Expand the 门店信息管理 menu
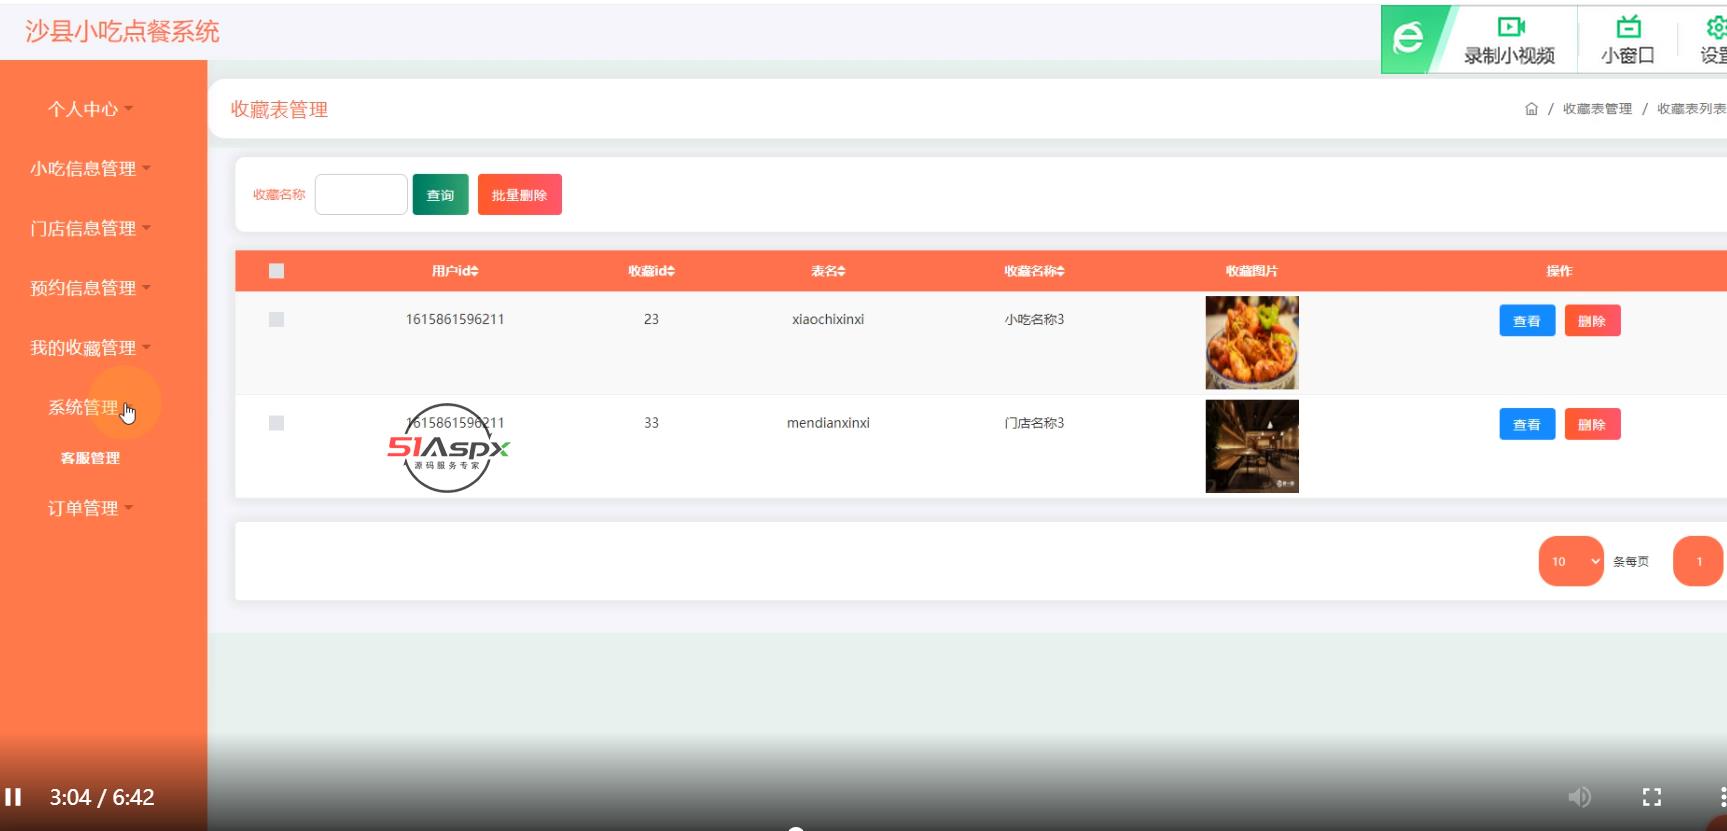The width and height of the screenshot is (1727, 831). coord(90,229)
